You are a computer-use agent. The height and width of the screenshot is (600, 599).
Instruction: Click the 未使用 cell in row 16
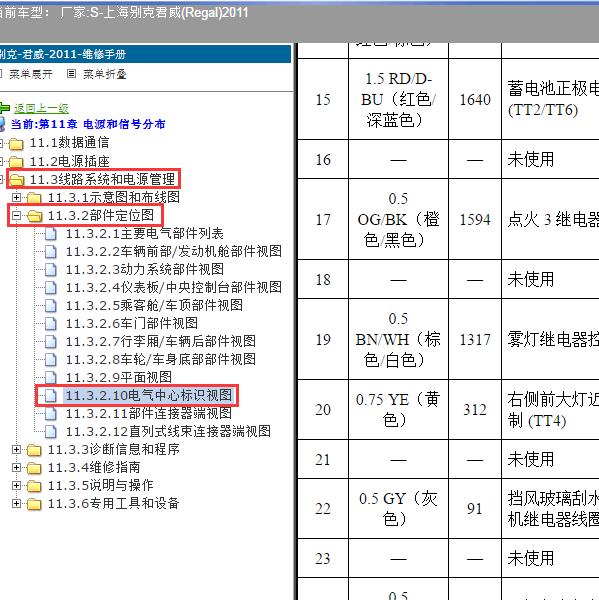(x=550, y=159)
